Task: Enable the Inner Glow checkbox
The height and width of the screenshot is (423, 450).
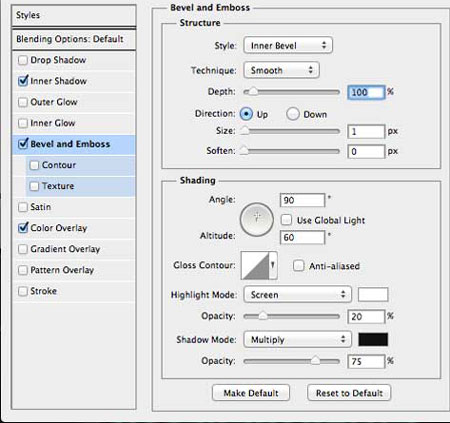Action: (23, 123)
